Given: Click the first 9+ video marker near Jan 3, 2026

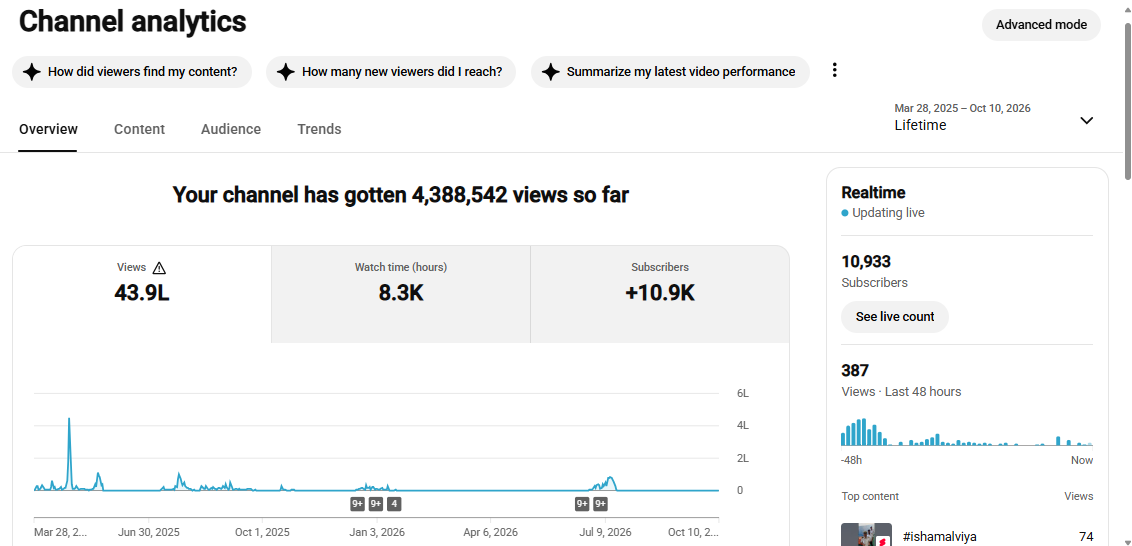Looking at the screenshot, I should (357, 503).
